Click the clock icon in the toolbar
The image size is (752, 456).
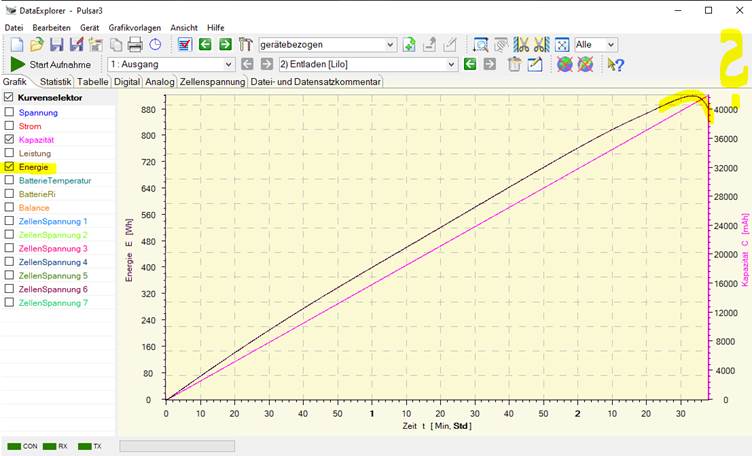coord(155,45)
